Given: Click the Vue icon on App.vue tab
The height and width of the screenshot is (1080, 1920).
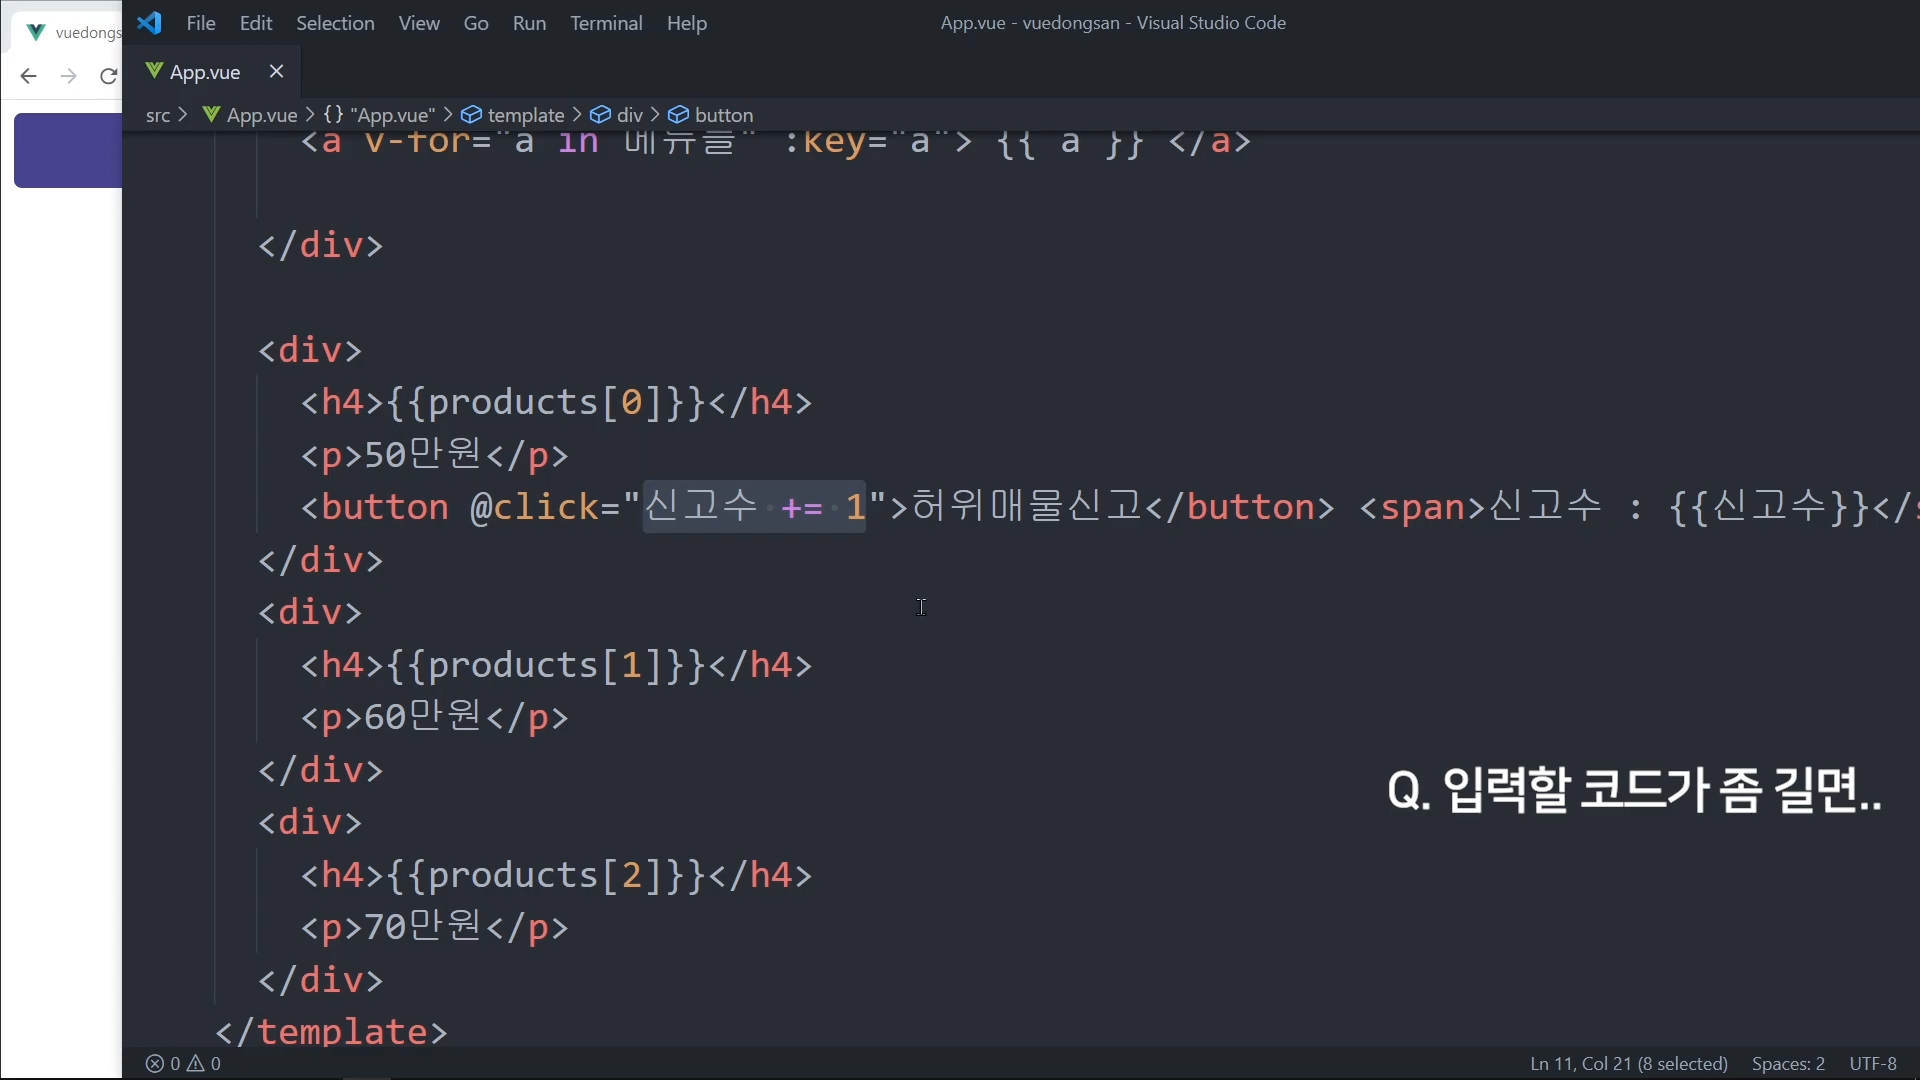Looking at the screenshot, I should tap(154, 71).
